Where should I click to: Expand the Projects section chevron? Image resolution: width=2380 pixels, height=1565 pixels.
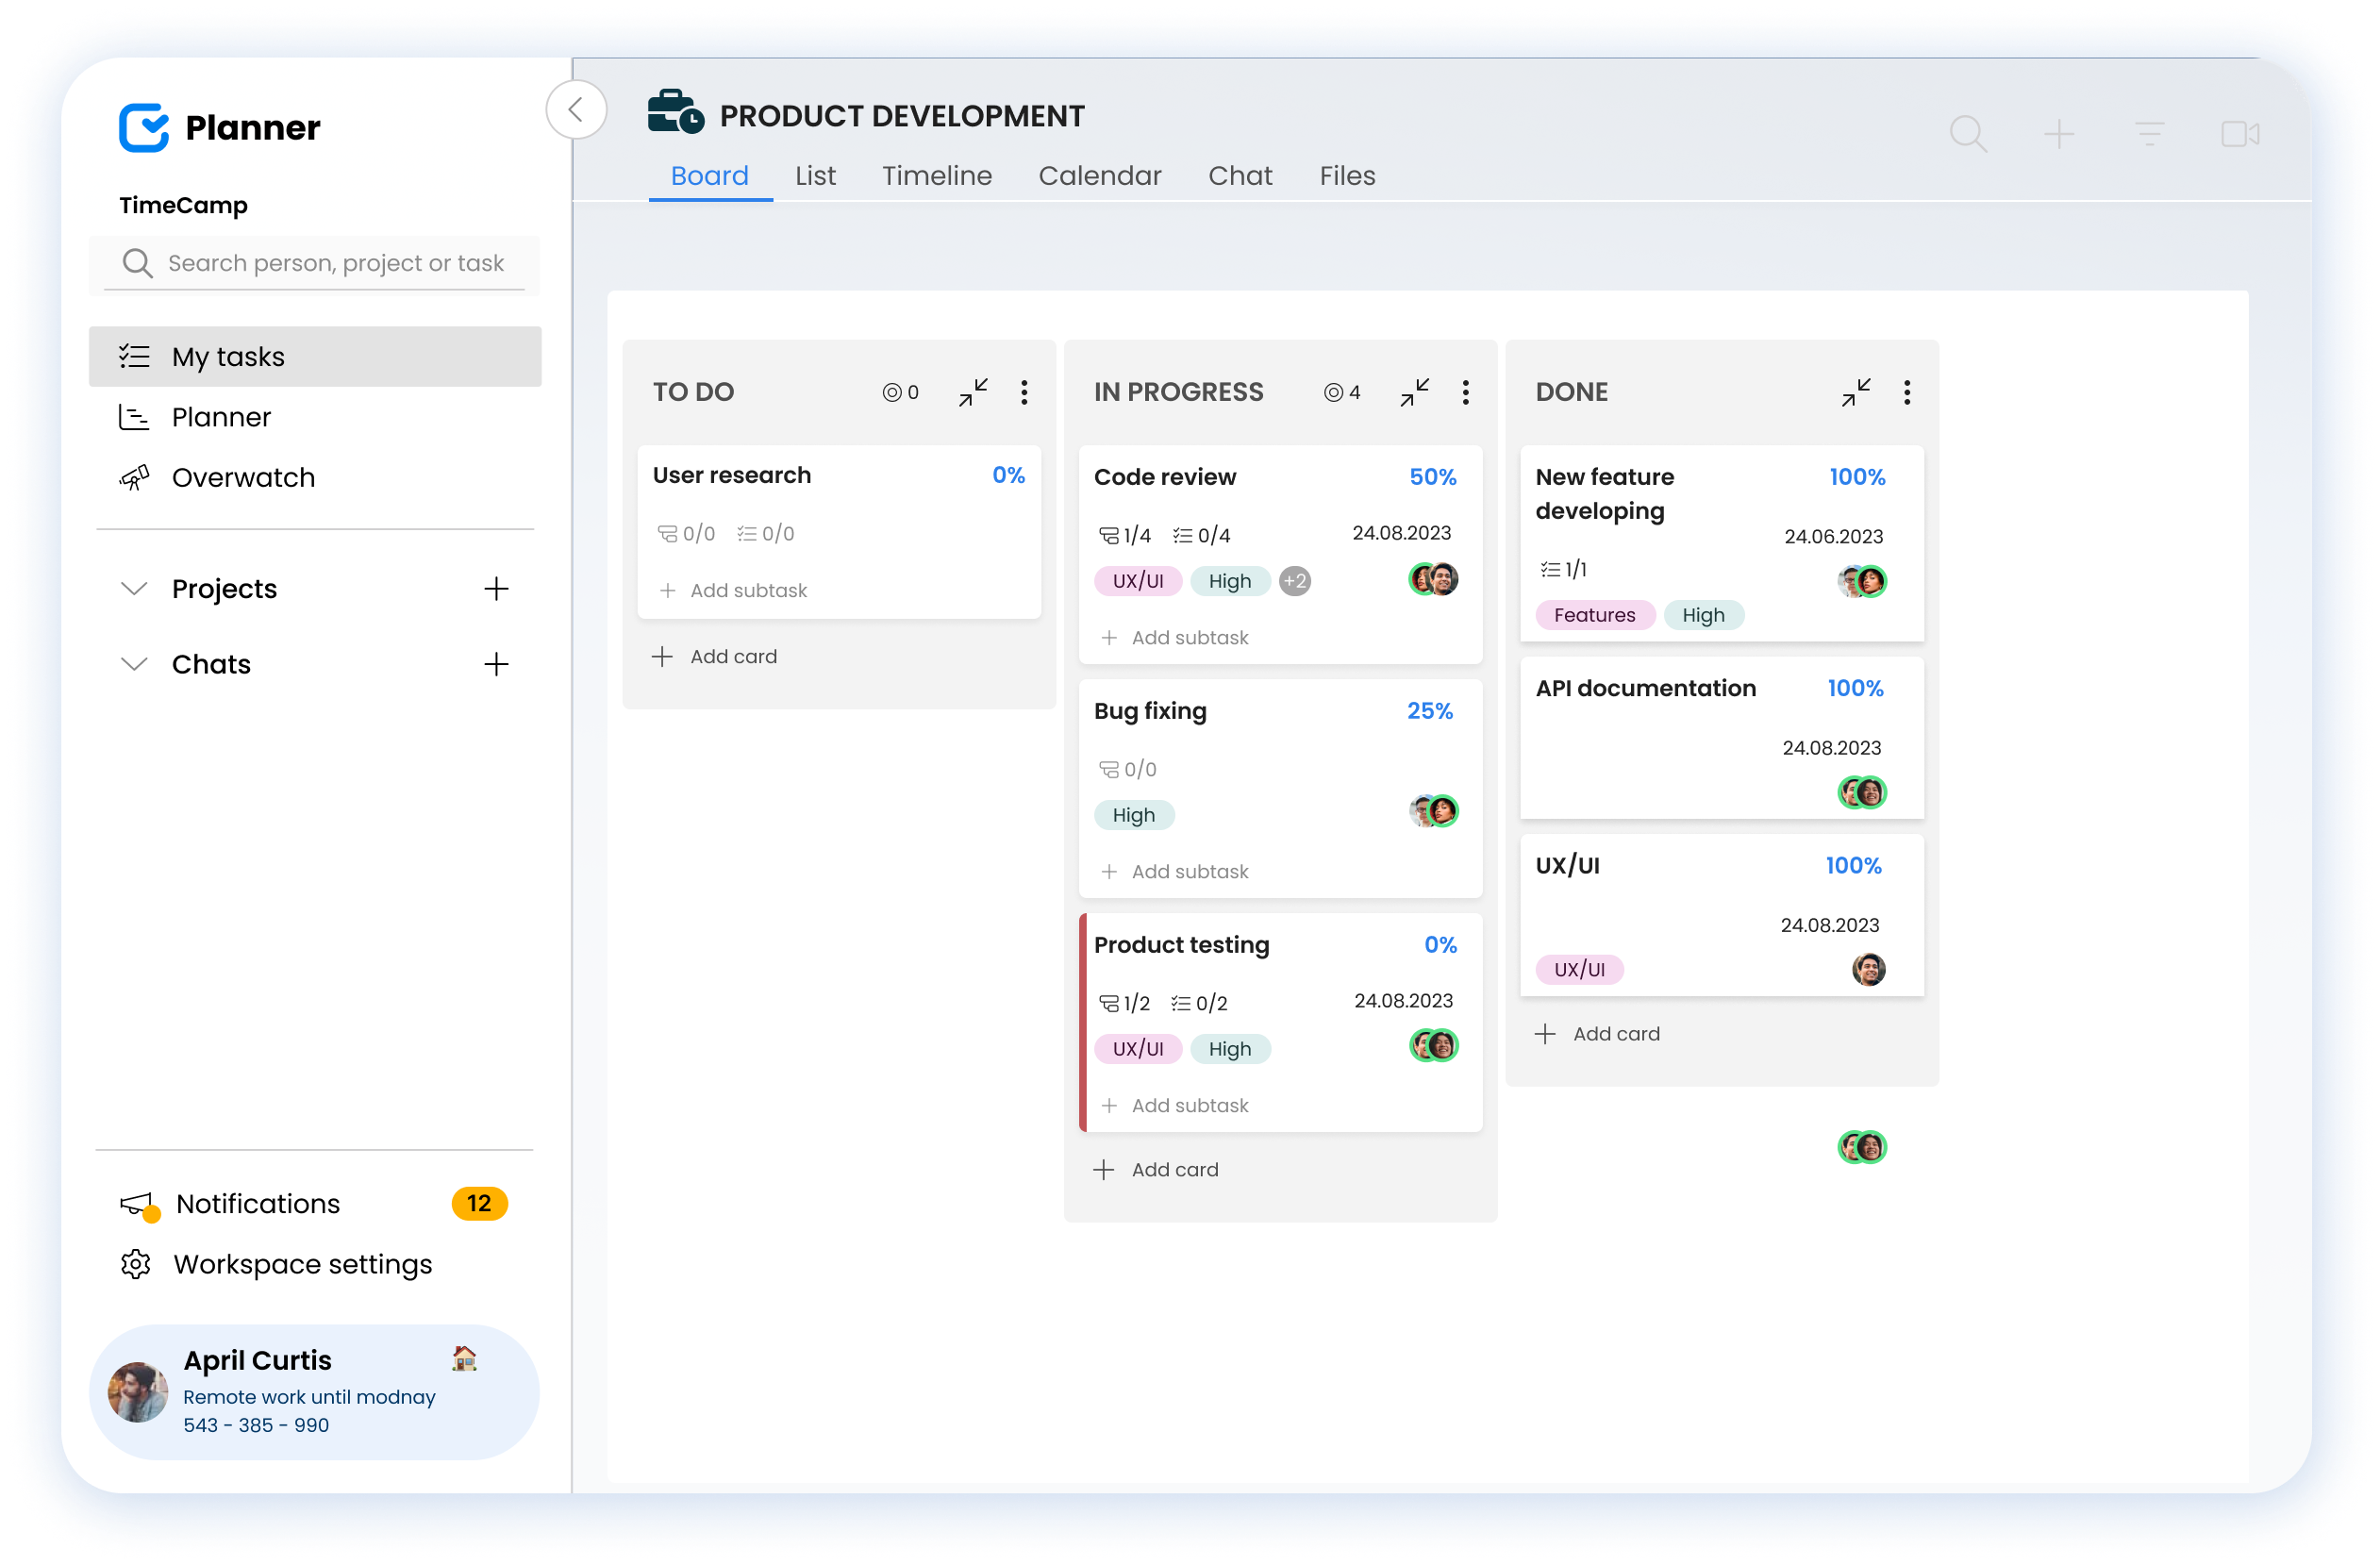coord(134,588)
